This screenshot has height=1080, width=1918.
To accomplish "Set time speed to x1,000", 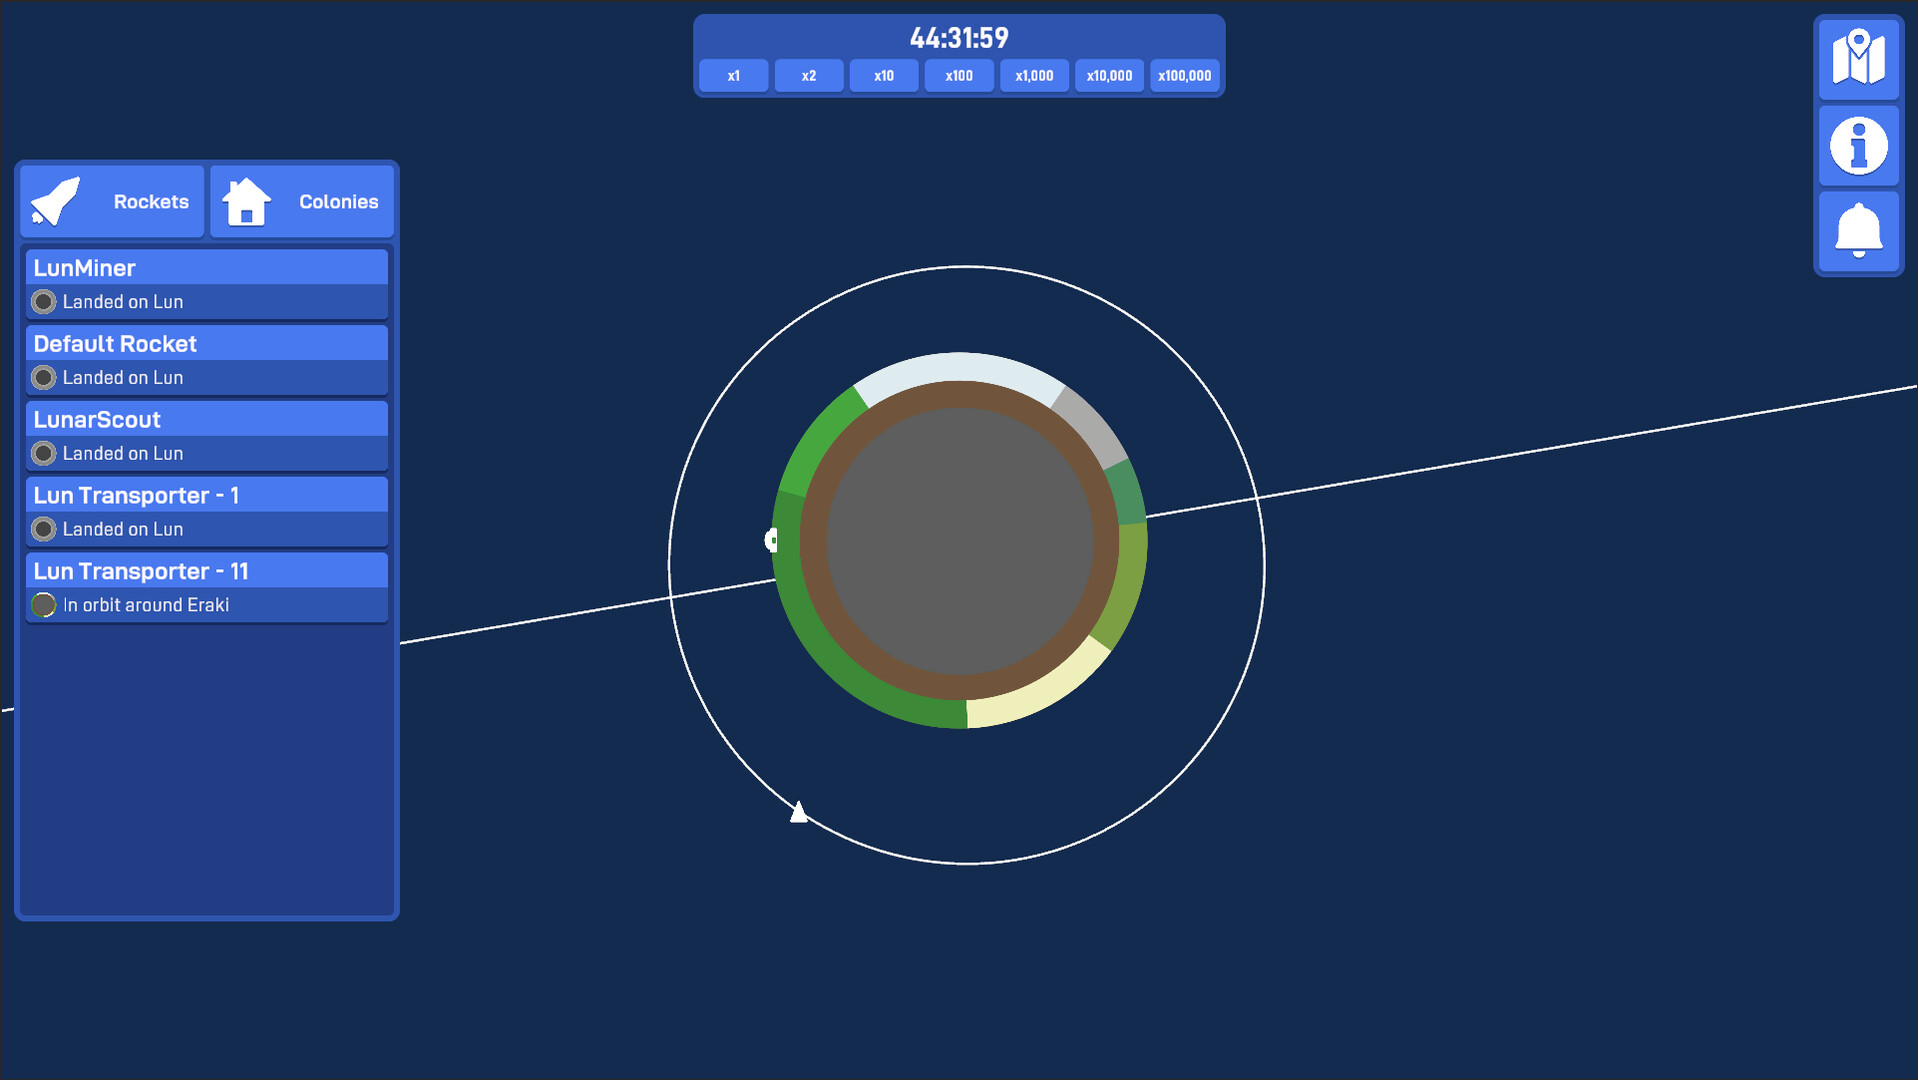I will (1034, 76).
